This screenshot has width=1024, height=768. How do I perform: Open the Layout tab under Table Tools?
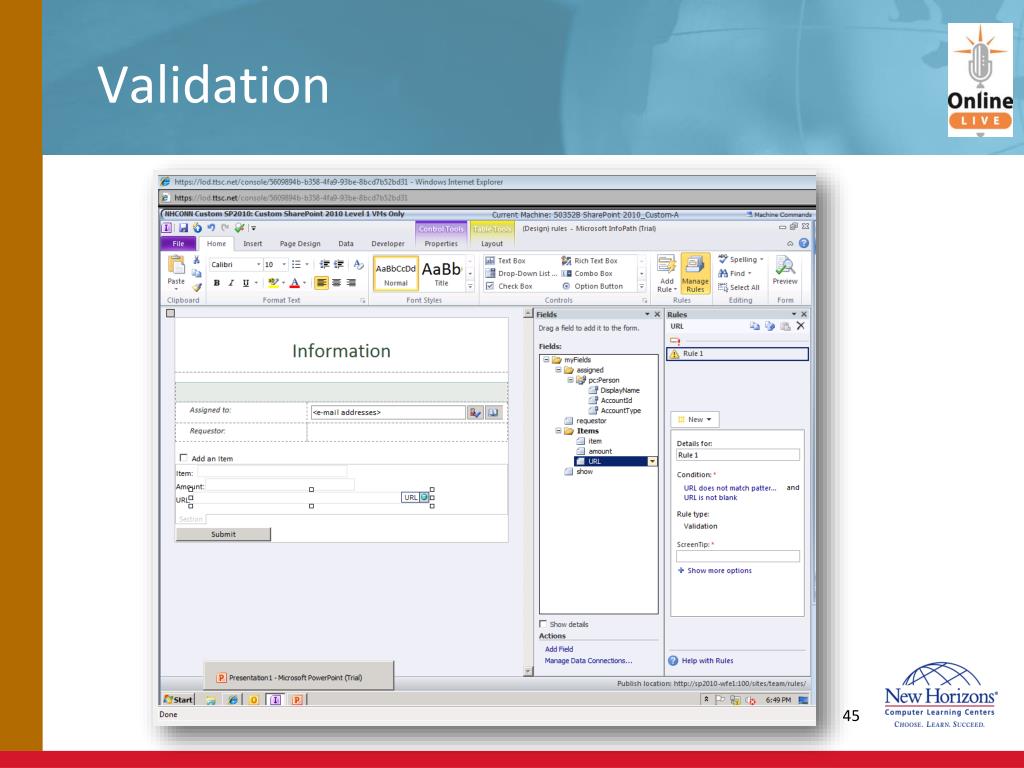tap(492, 244)
